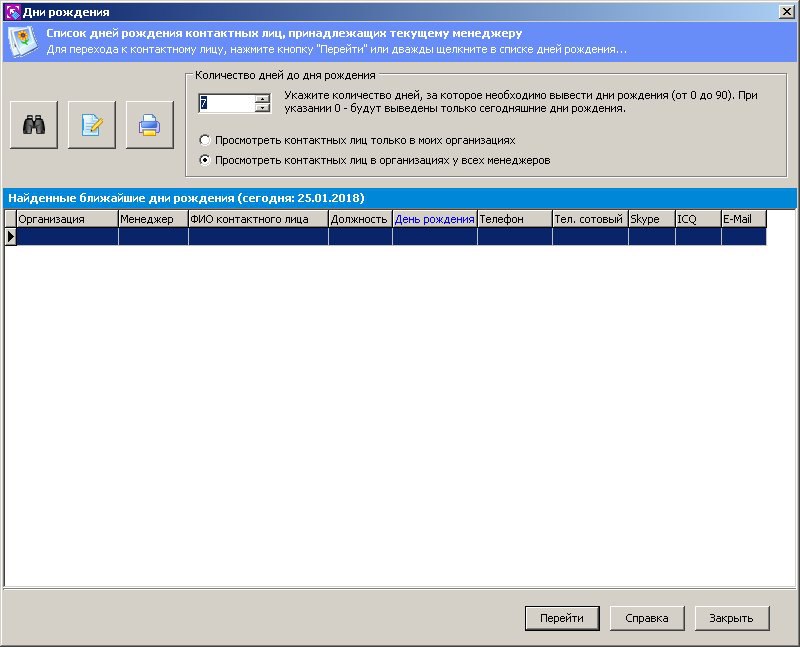Click the День рождения column header
Image resolution: width=800 pixels, height=647 pixels.
[435, 219]
